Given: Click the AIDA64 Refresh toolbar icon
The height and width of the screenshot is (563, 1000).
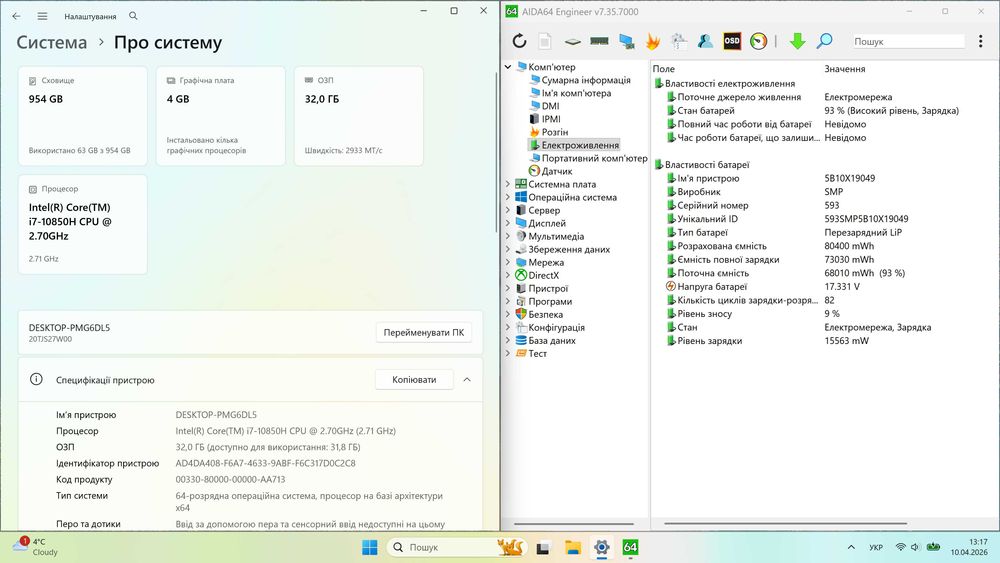Looking at the screenshot, I should (x=519, y=41).
